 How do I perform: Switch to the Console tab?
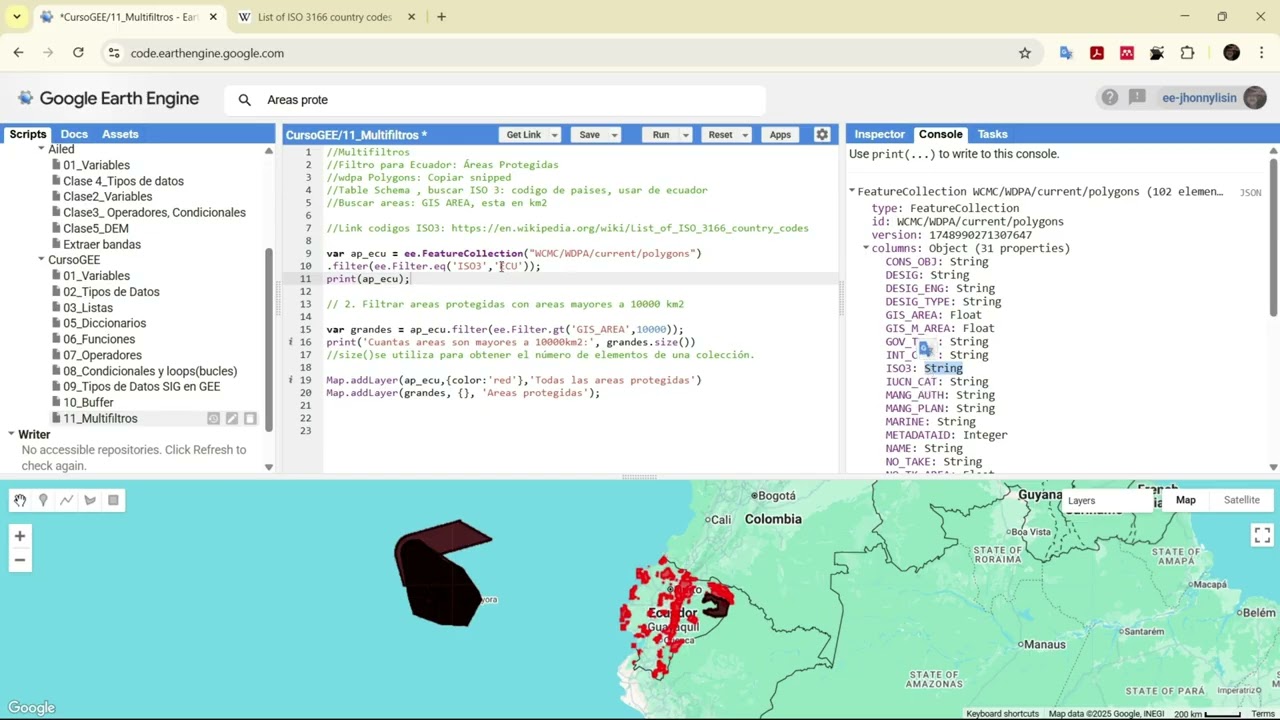coord(940,134)
